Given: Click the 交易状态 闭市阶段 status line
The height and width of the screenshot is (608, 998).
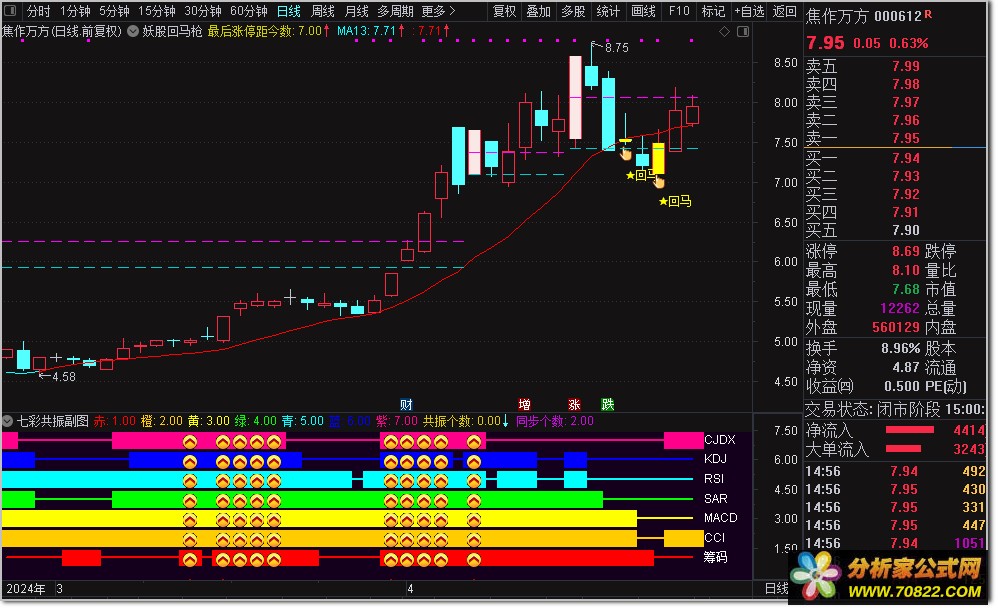Looking at the screenshot, I should (895, 409).
